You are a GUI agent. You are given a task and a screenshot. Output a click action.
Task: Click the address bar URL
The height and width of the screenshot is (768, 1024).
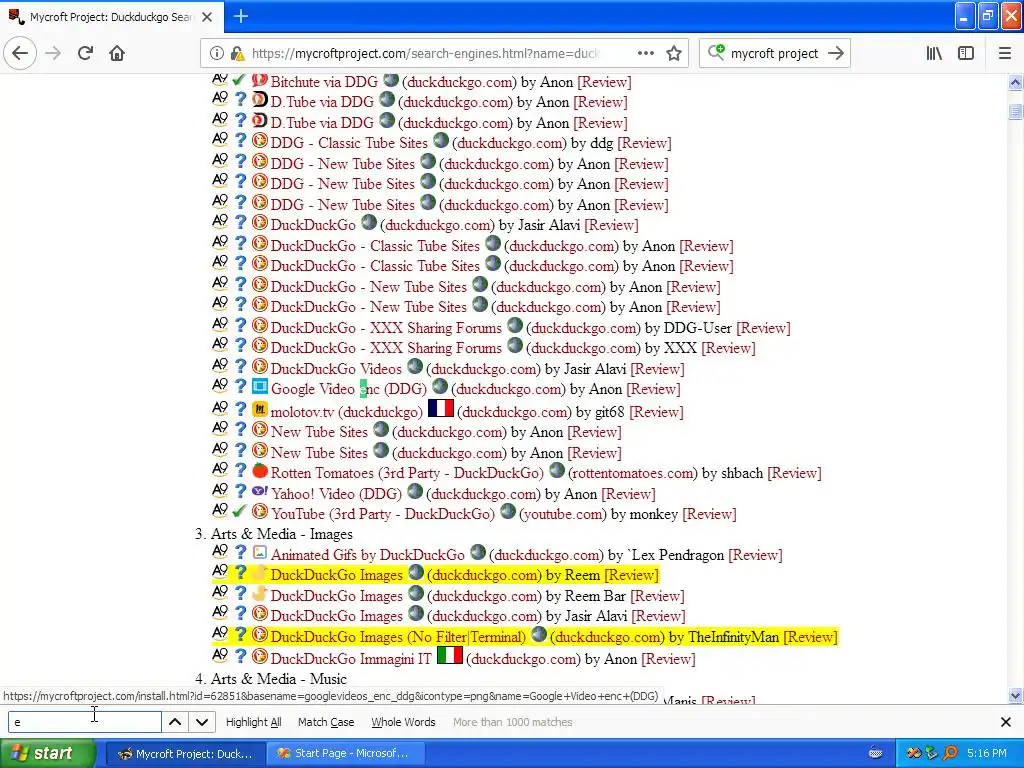pyautogui.click(x=426, y=54)
